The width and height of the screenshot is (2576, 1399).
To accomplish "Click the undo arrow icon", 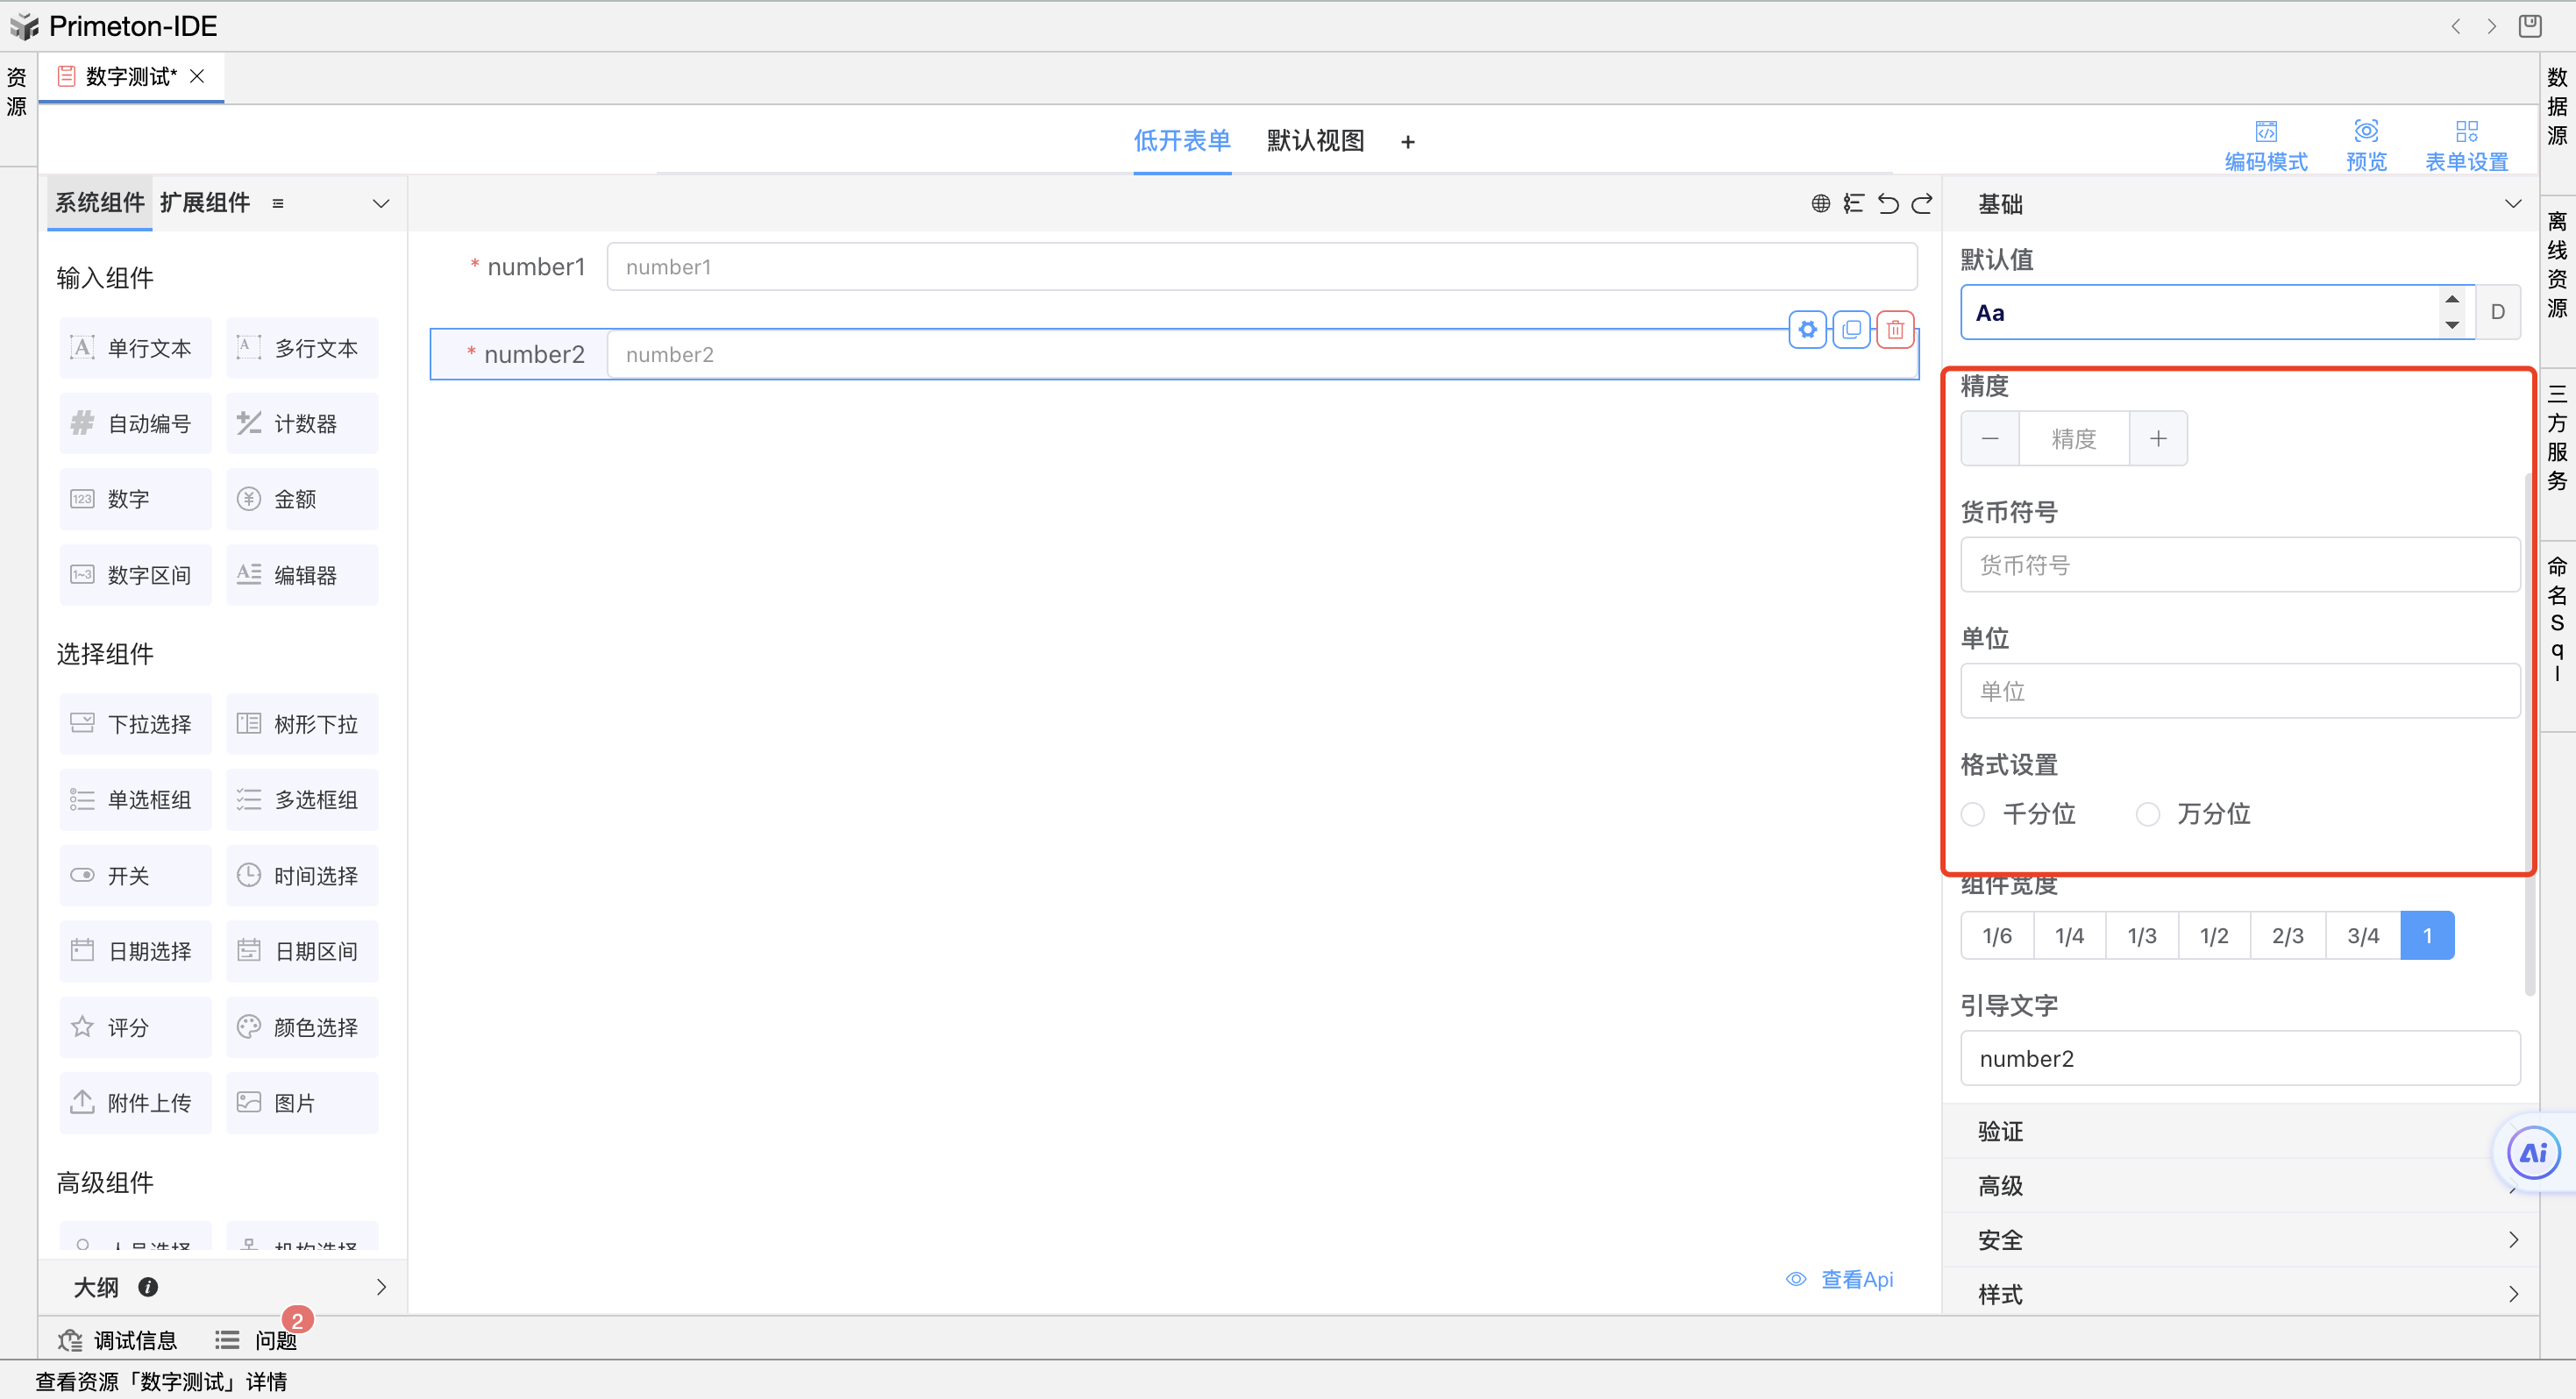I will pyautogui.click(x=1887, y=204).
